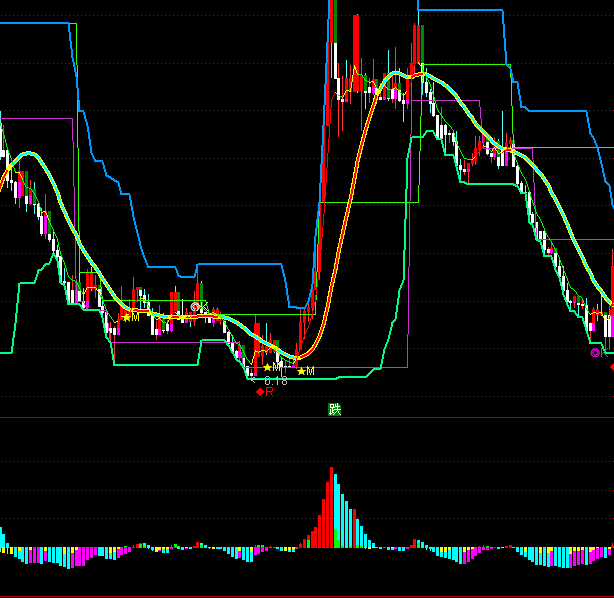Click the 0.18 low price label
This screenshot has width=614, height=598.
click(276, 381)
